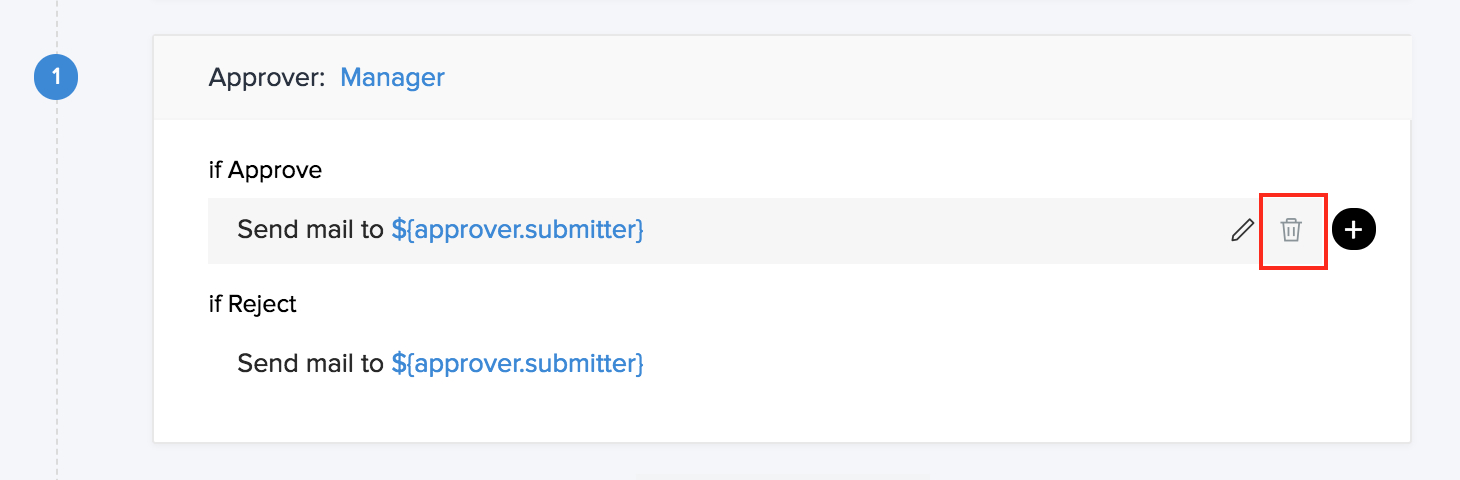Add a new action with the plus icon
The width and height of the screenshot is (1460, 480).
pyautogui.click(x=1354, y=231)
